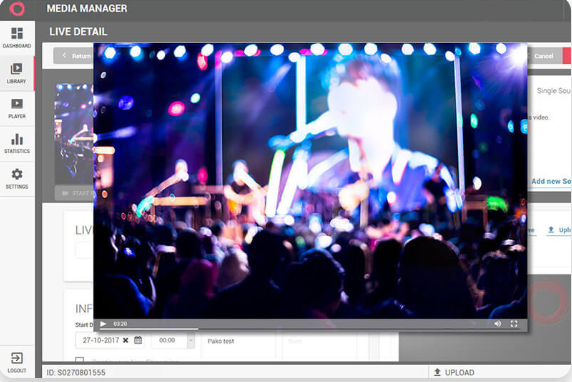Screen dimensions: 572x382
Task: Click the ID: S0270801555 text
Action: click(76, 373)
